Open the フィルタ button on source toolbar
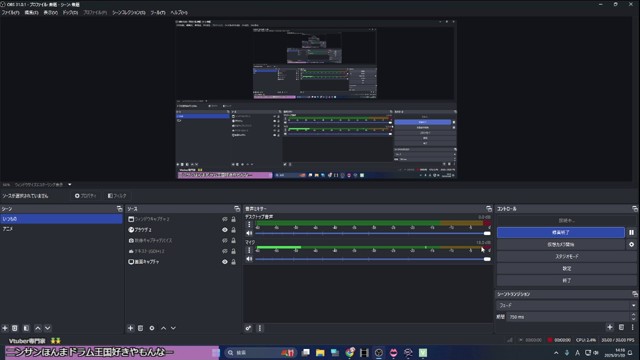Screen dimensions: 640x360 pyautogui.click(x=117, y=196)
